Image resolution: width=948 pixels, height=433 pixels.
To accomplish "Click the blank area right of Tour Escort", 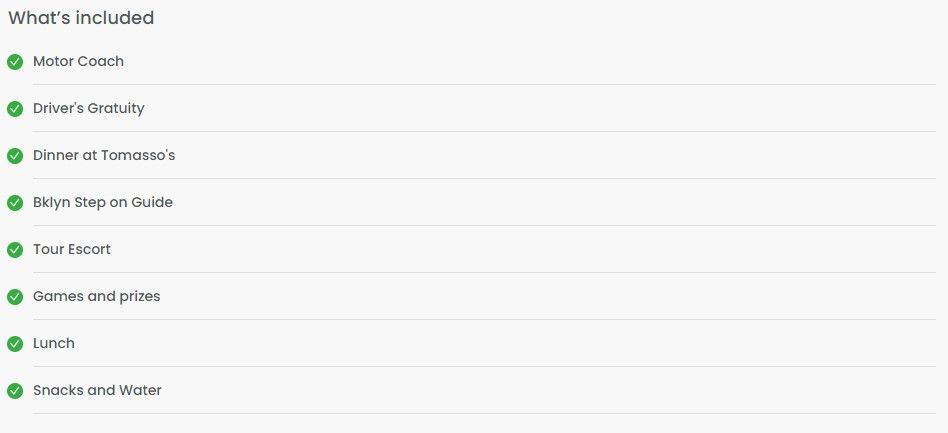I will (x=524, y=249).
